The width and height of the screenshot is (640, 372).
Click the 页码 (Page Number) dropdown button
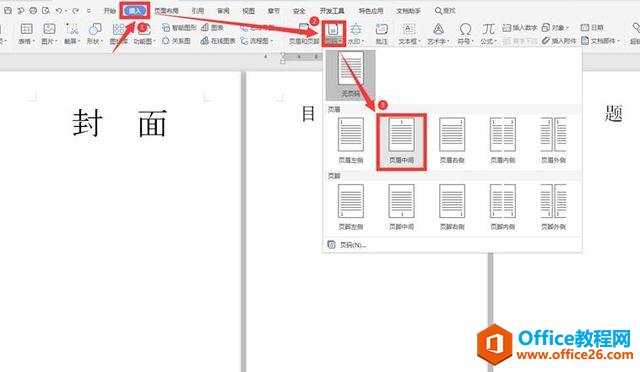333,33
